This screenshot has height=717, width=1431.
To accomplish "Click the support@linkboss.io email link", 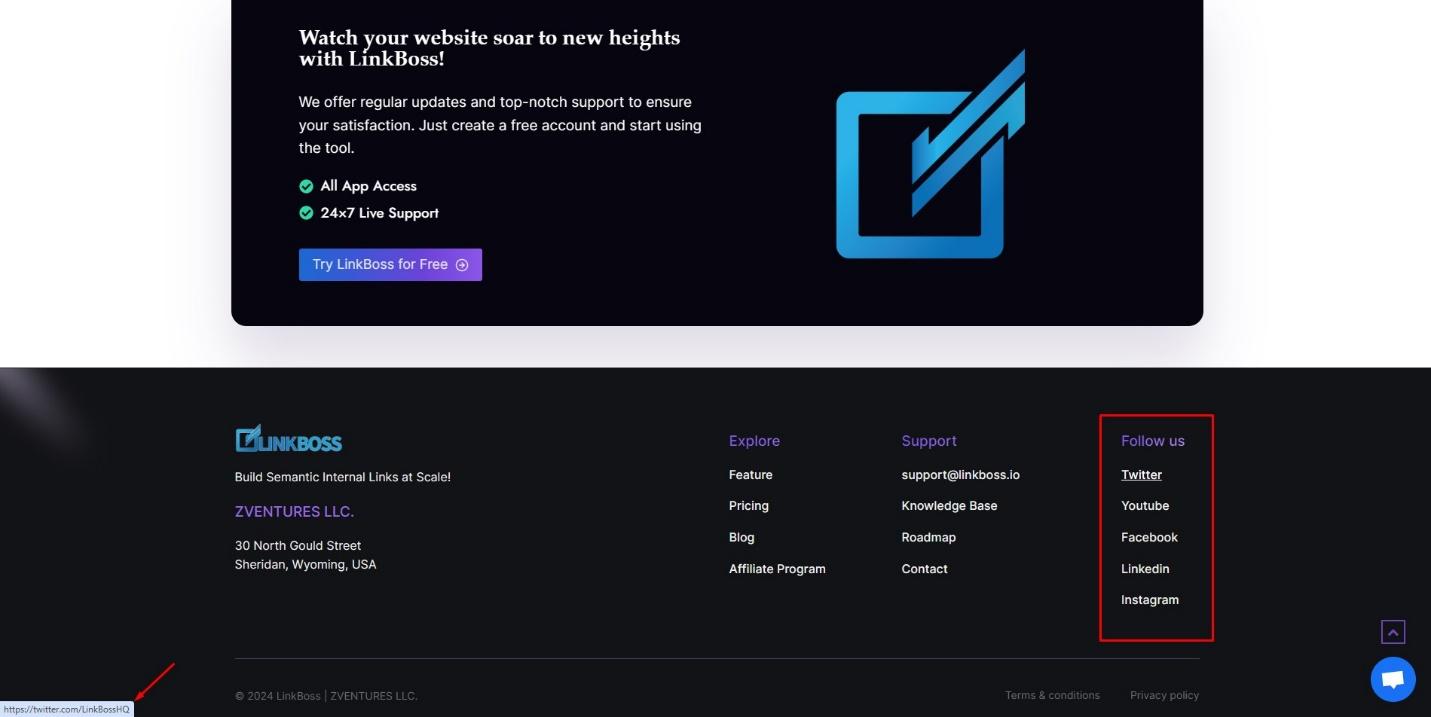I will [960, 475].
